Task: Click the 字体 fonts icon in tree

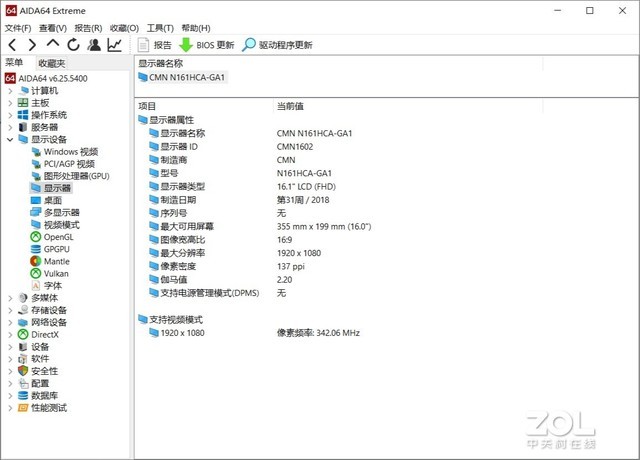Action: 36,286
